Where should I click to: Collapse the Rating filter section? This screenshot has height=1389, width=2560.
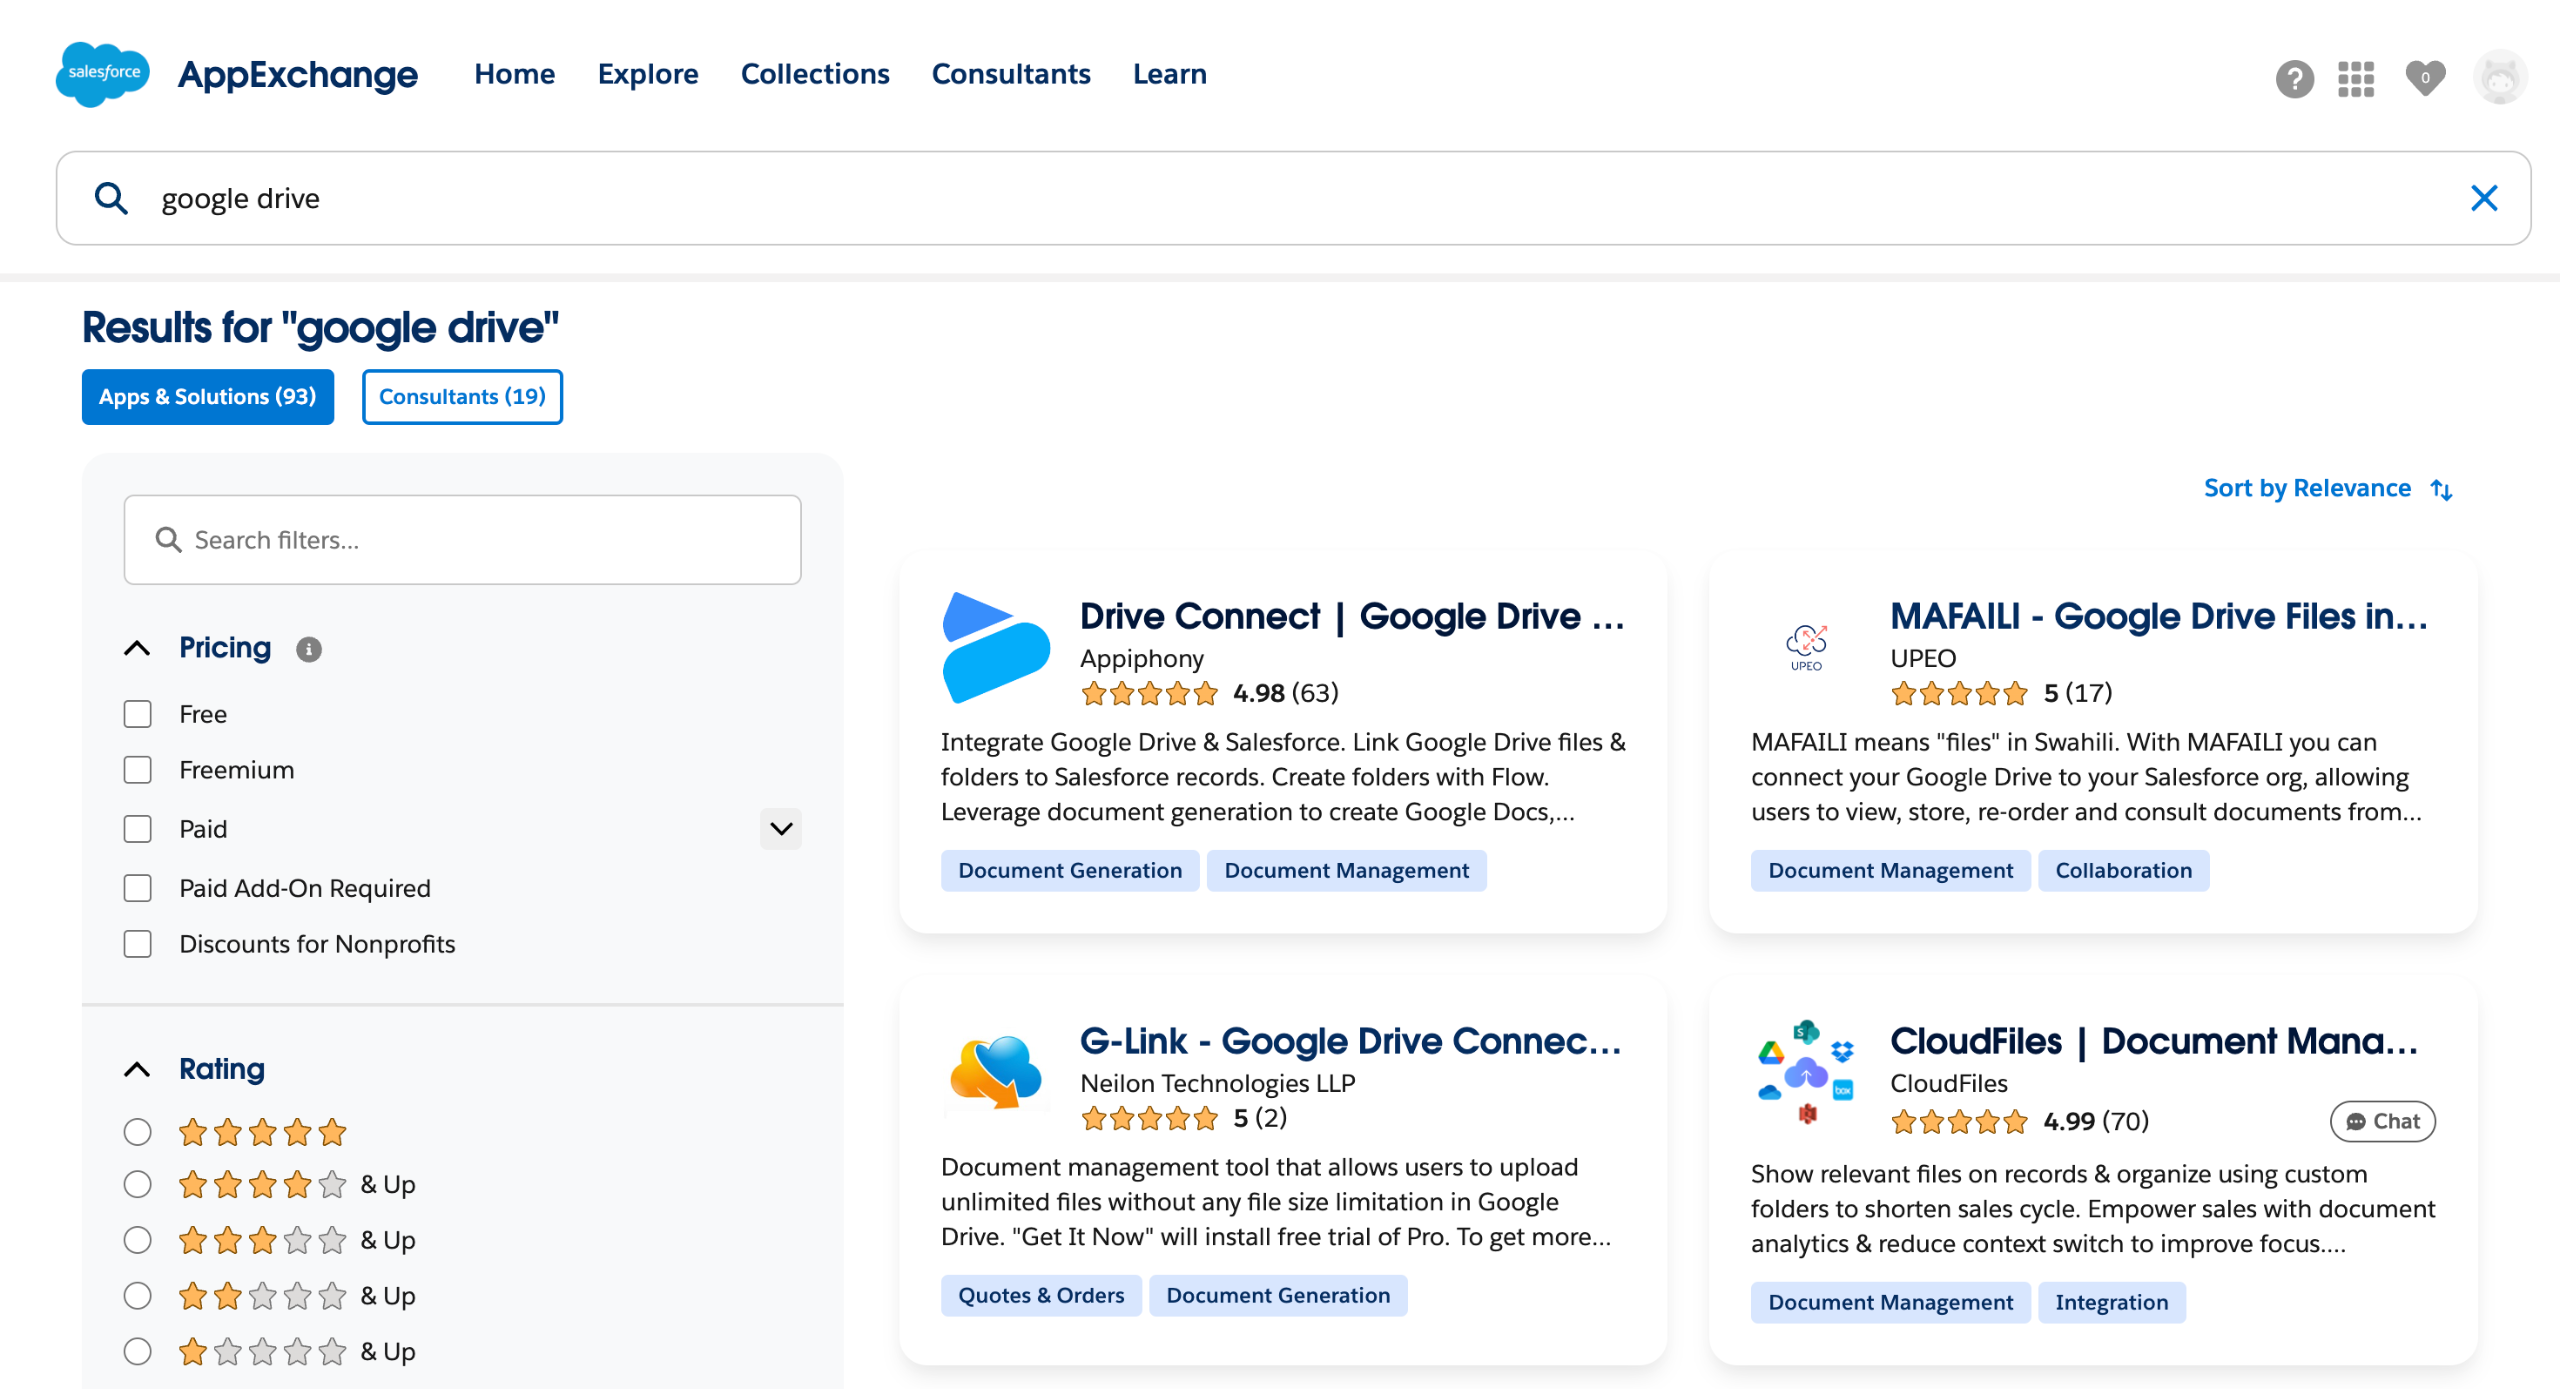(138, 1070)
